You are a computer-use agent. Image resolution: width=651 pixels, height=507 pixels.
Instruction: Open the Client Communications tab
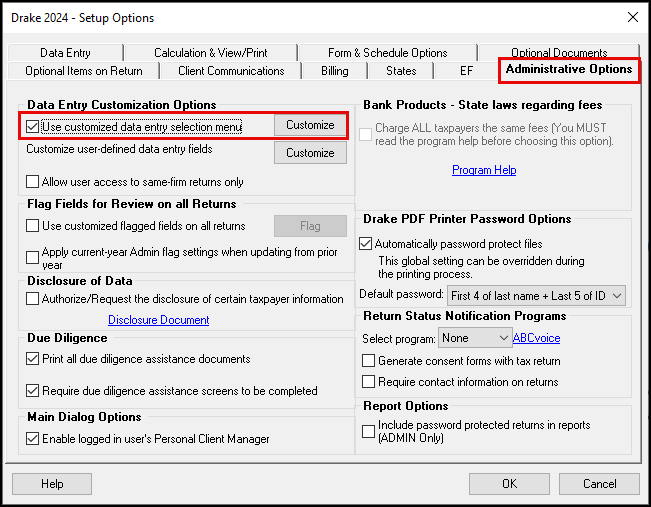coord(231,71)
